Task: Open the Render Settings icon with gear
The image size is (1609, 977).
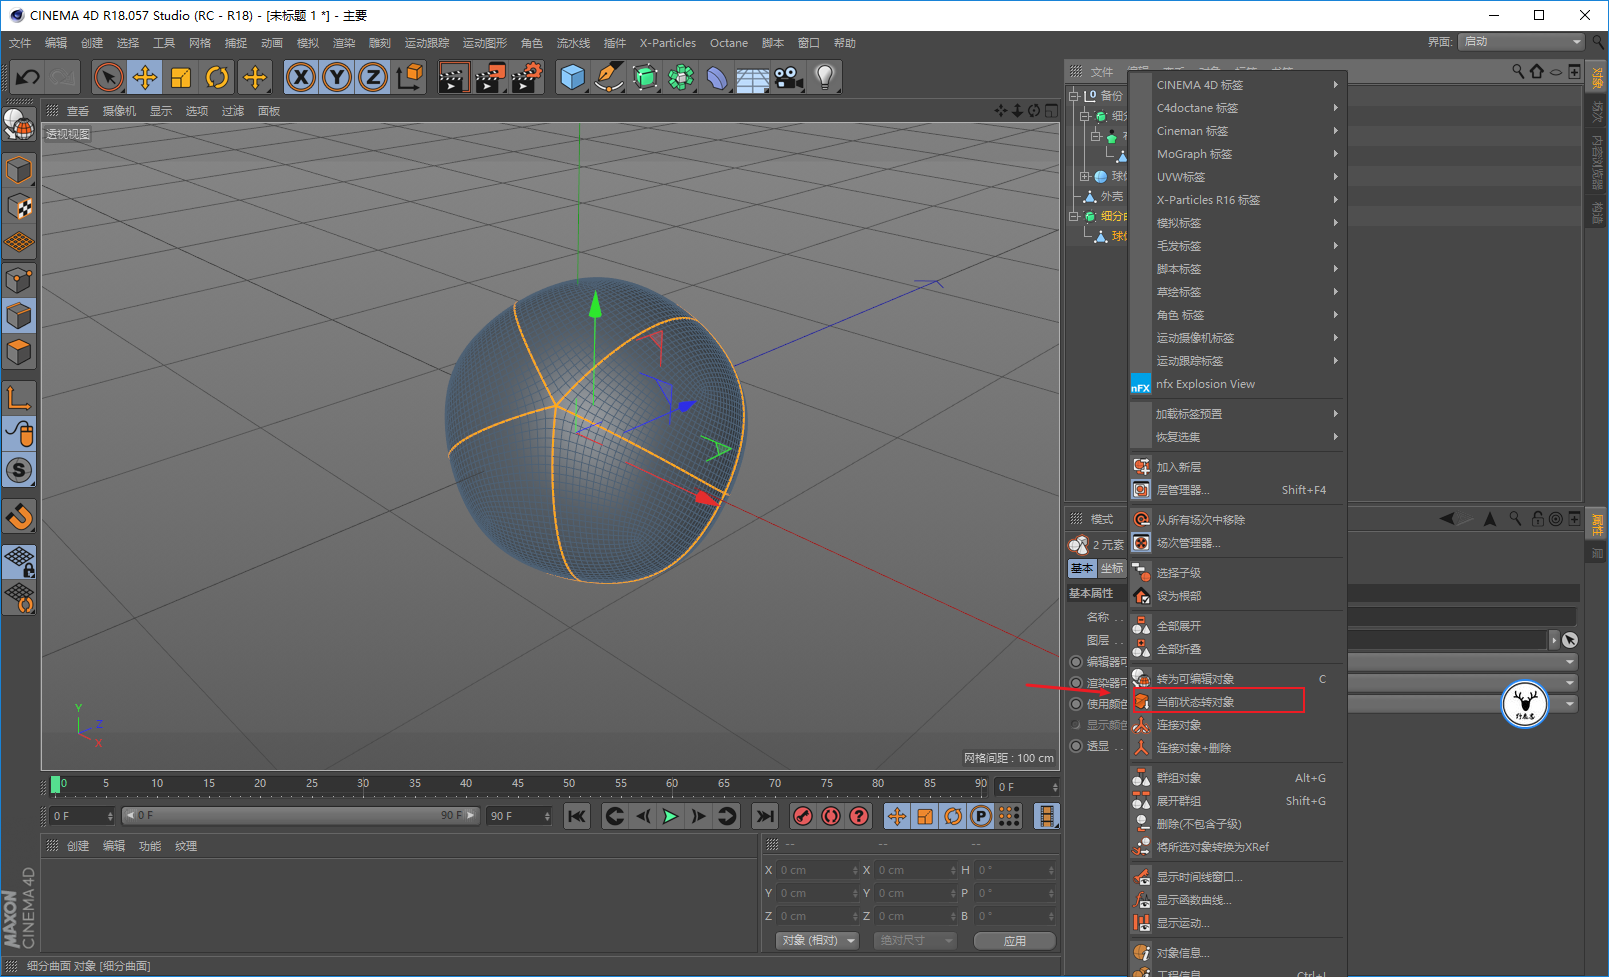Action: coord(527,77)
